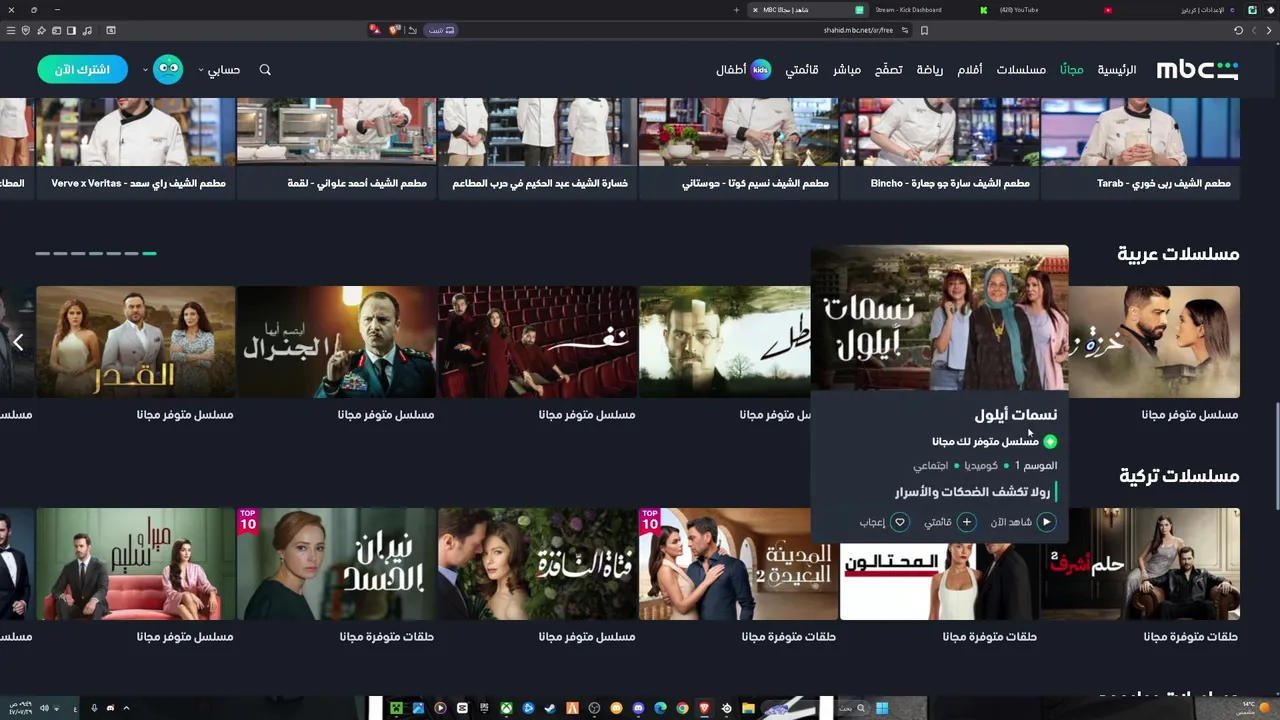Screen dimensions: 1280x720
Task: Reload the page with refresh icon
Action: pyautogui.click(x=1238, y=30)
